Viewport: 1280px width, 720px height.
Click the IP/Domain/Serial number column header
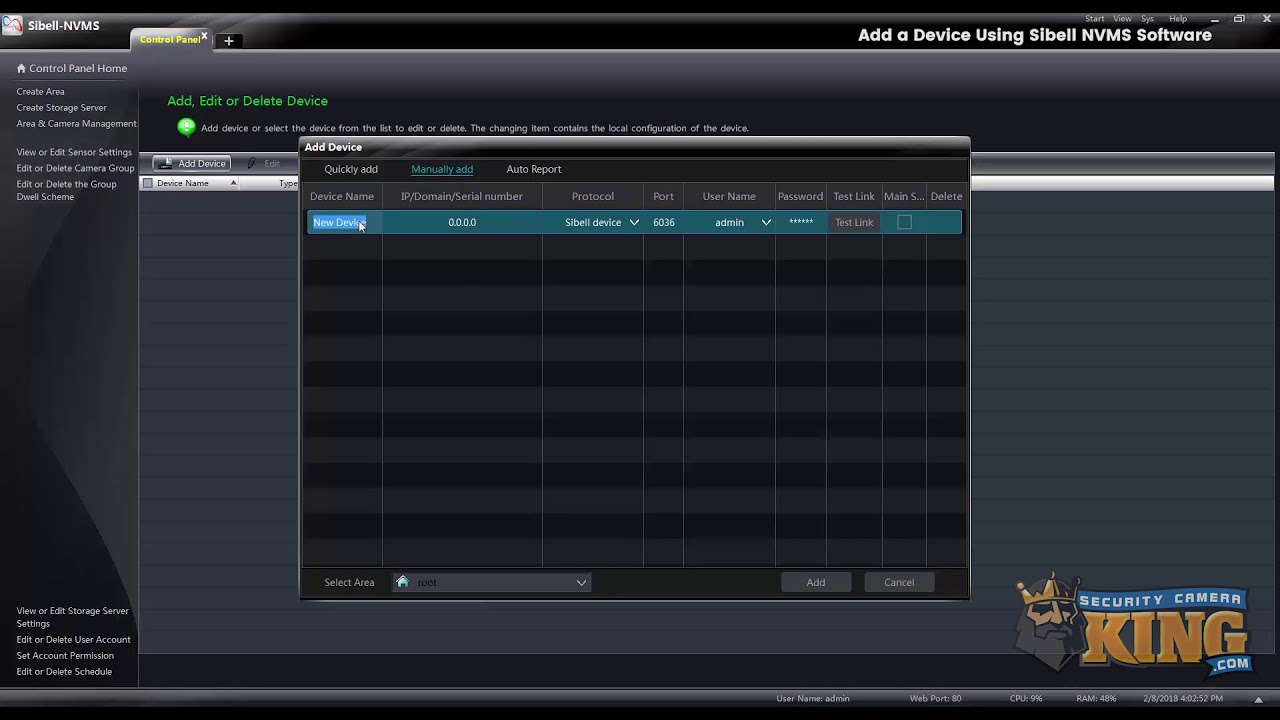coord(462,196)
